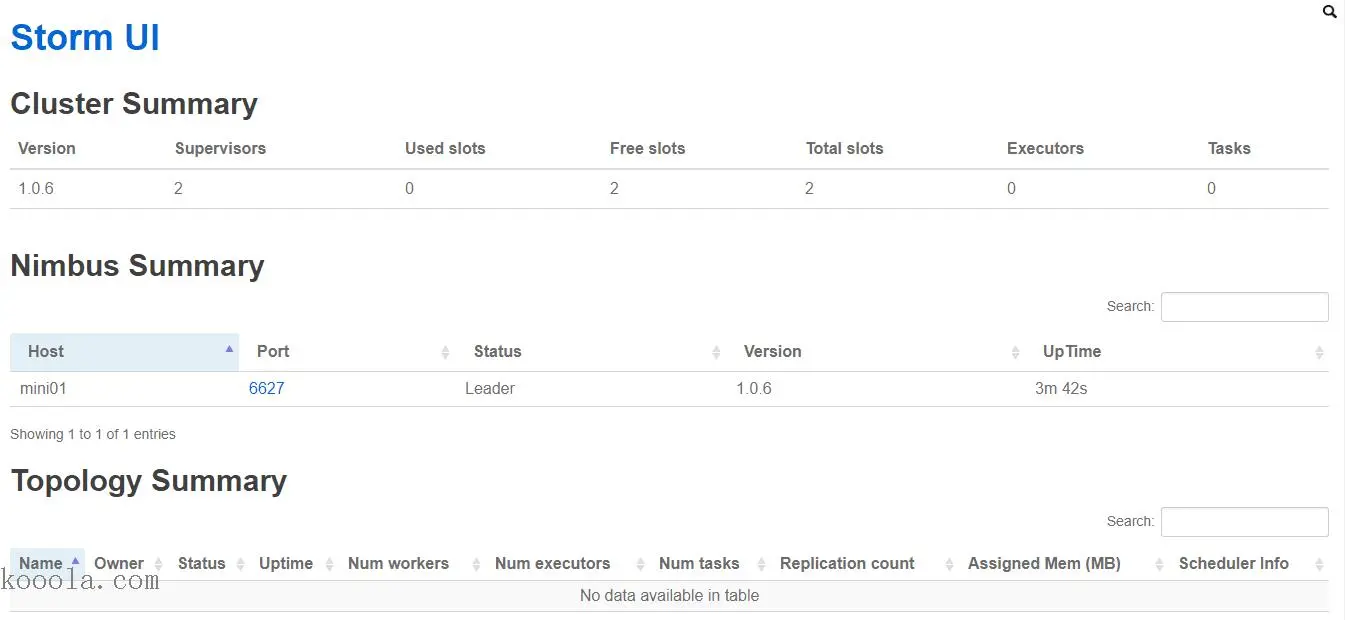Click the magnifier search icon
This screenshot has width=1345, height=620.
tap(1329, 12)
